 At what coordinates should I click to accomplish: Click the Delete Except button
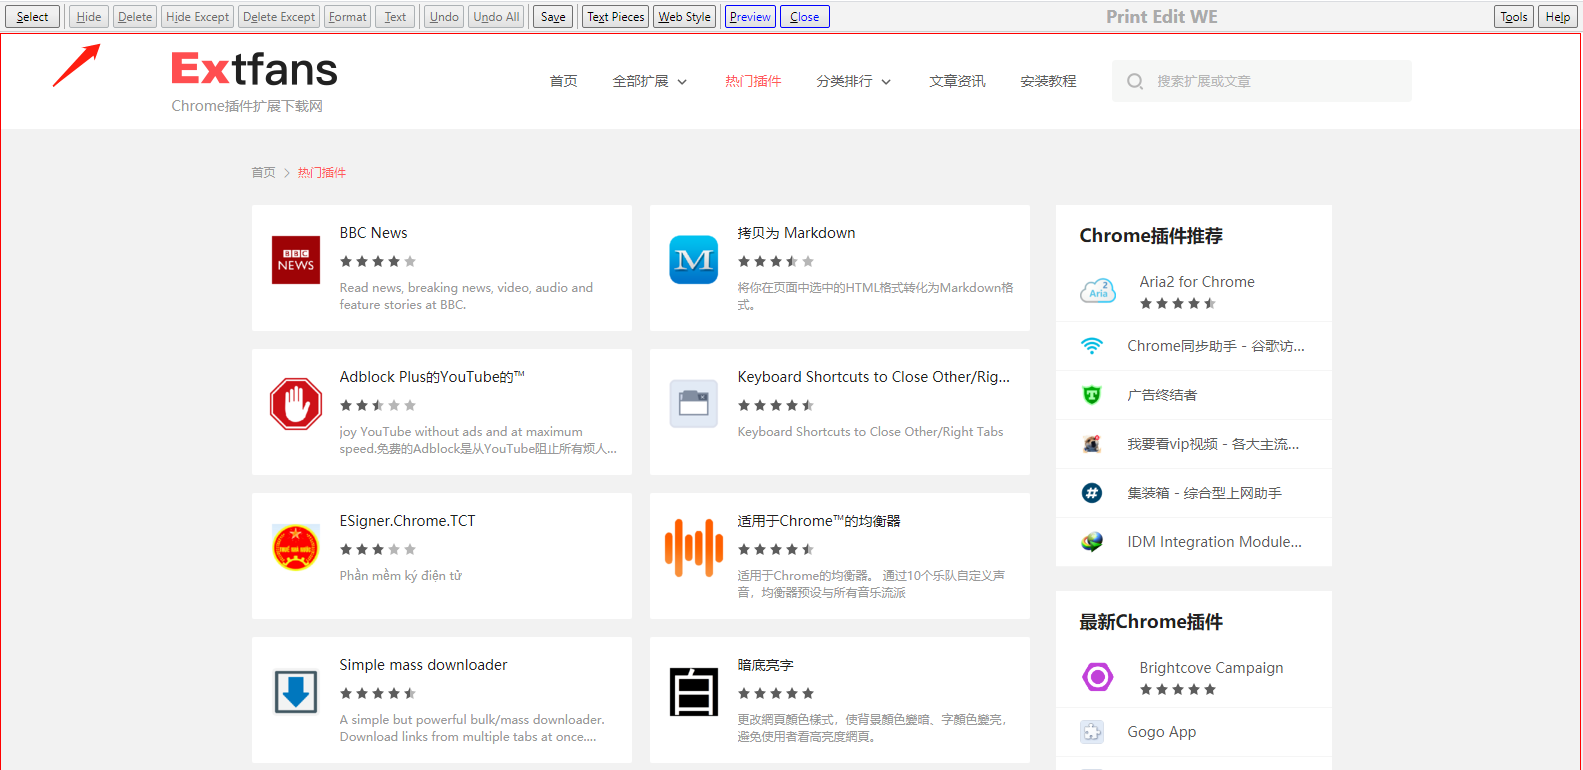click(x=279, y=17)
